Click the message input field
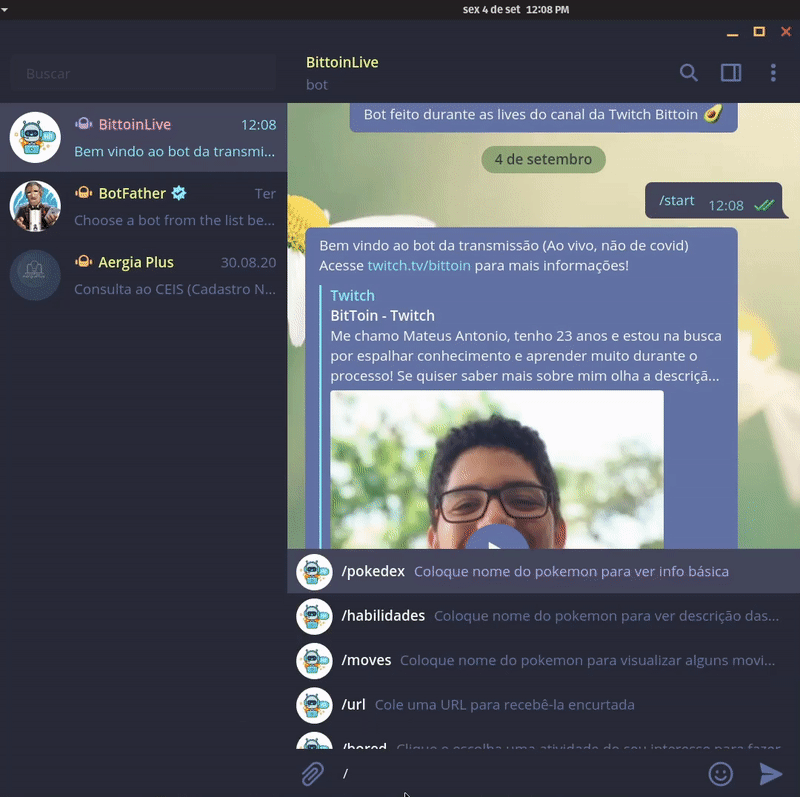 pyautogui.click(x=518, y=774)
